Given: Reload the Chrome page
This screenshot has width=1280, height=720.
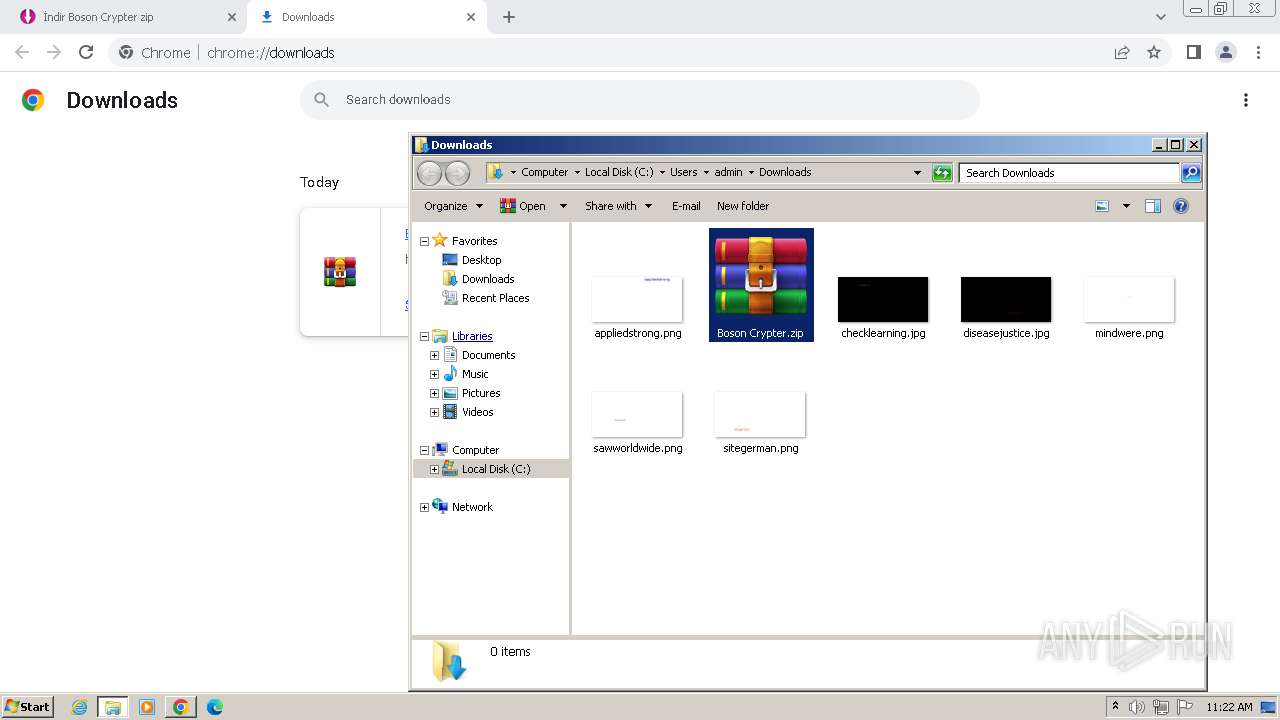Looking at the screenshot, I should (86, 52).
